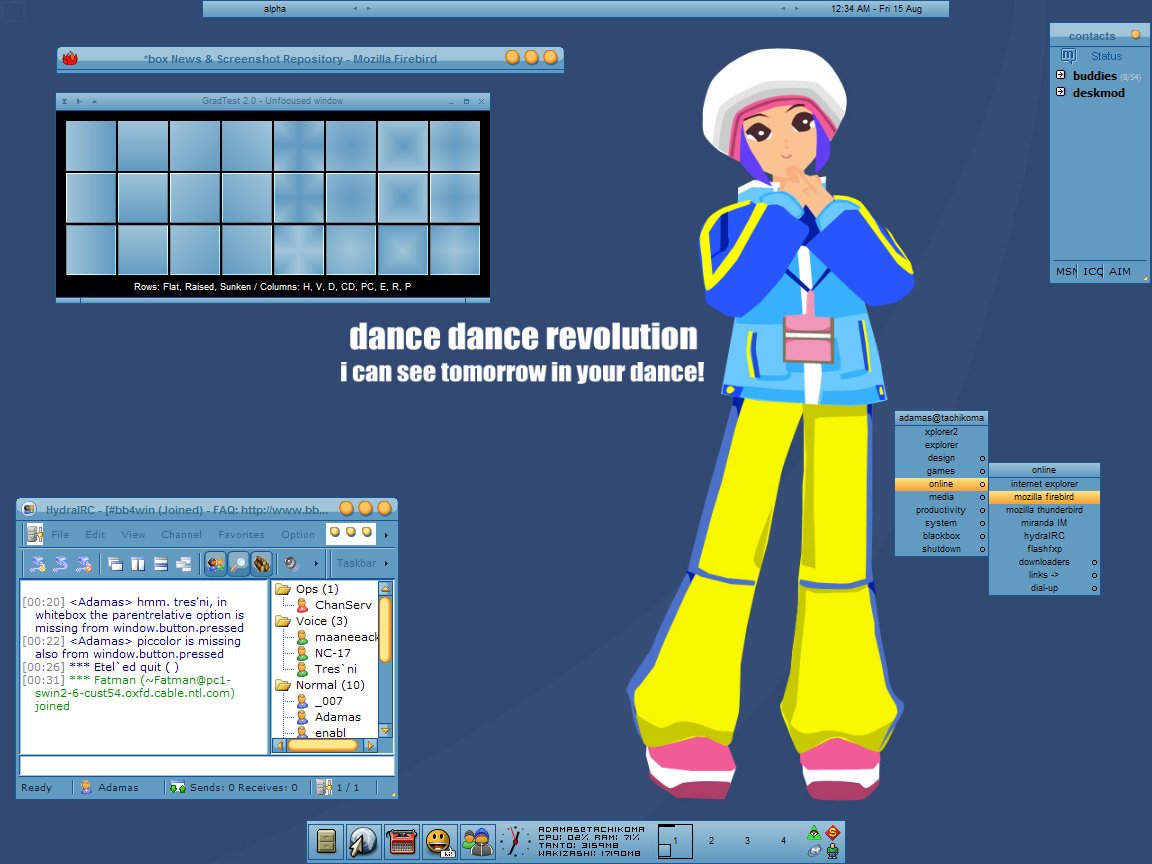Pick the Sunken row P gradient swatch in GradTest
This screenshot has width=1152, height=864.
[x=455, y=250]
